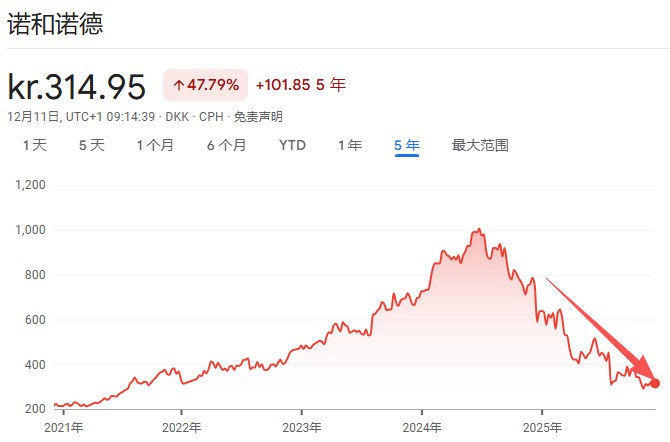Click the 2023年 axis label
The width and height of the screenshot is (670, 442).
[x=301, y=428]
